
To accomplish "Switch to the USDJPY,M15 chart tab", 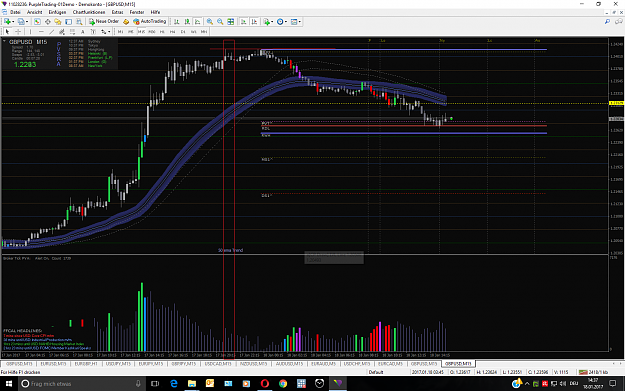I will click(118, 364).
